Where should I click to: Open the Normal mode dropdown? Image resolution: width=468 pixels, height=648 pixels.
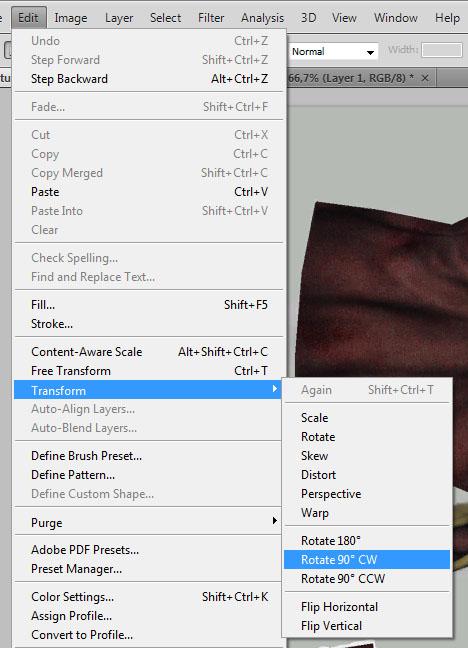pos(333,52)
